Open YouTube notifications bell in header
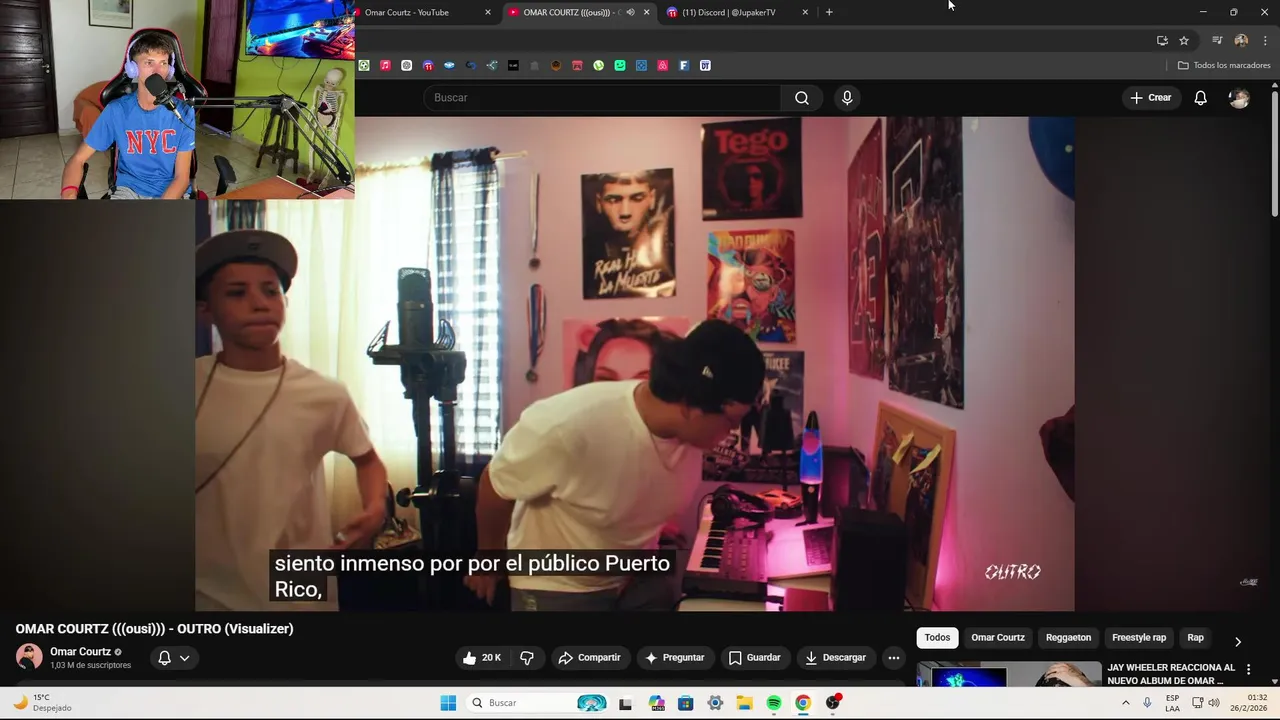Viewport: 1280px width, 720px height. (x=1200, y=98)
